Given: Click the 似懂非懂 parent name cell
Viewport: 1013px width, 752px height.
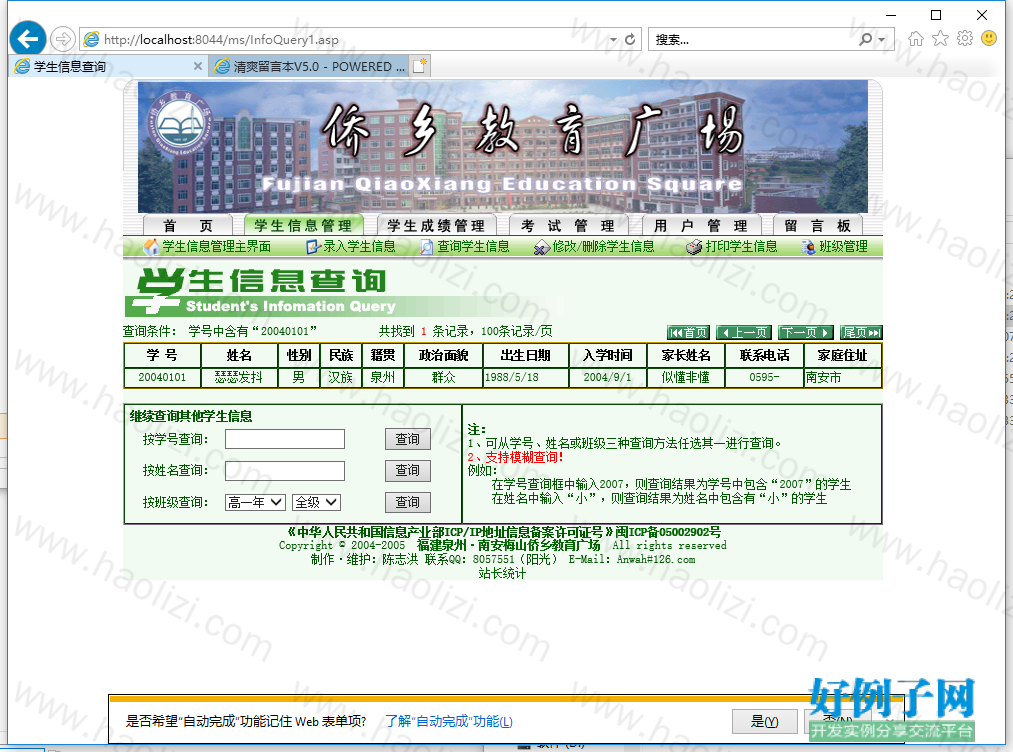Looking at the screenshot, I should coord(686,377).
